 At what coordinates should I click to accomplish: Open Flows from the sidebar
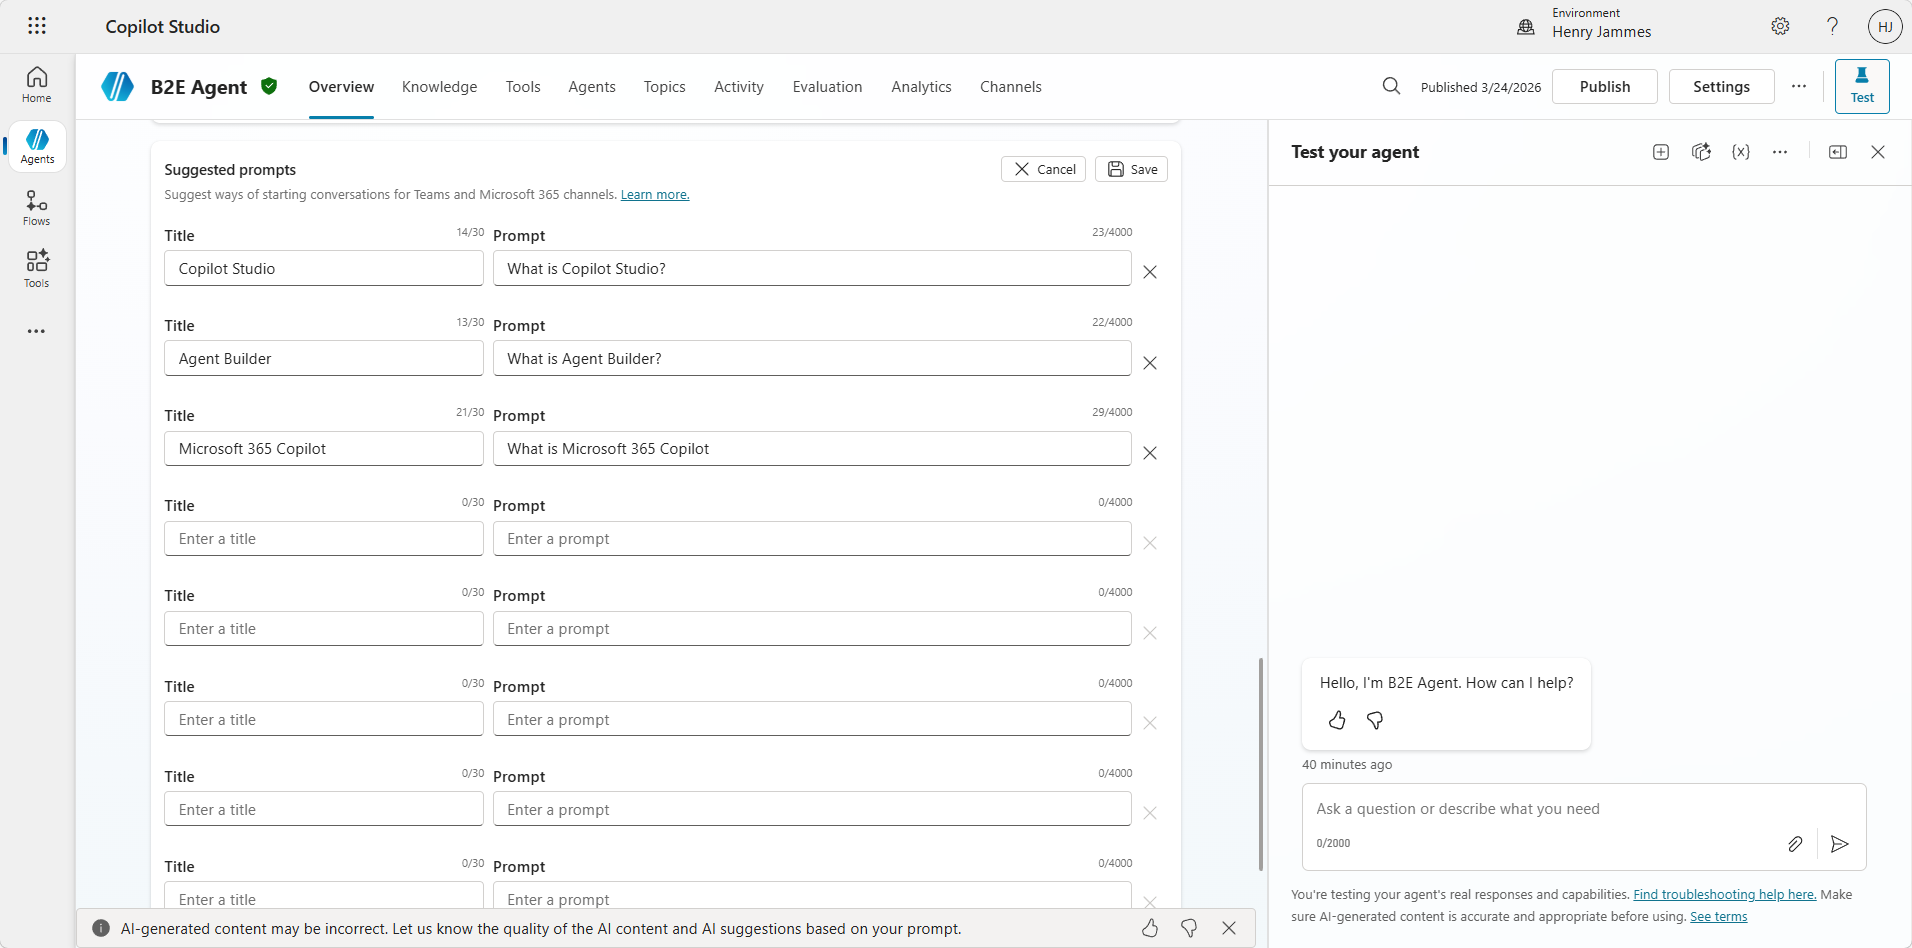tap(36, 207)
